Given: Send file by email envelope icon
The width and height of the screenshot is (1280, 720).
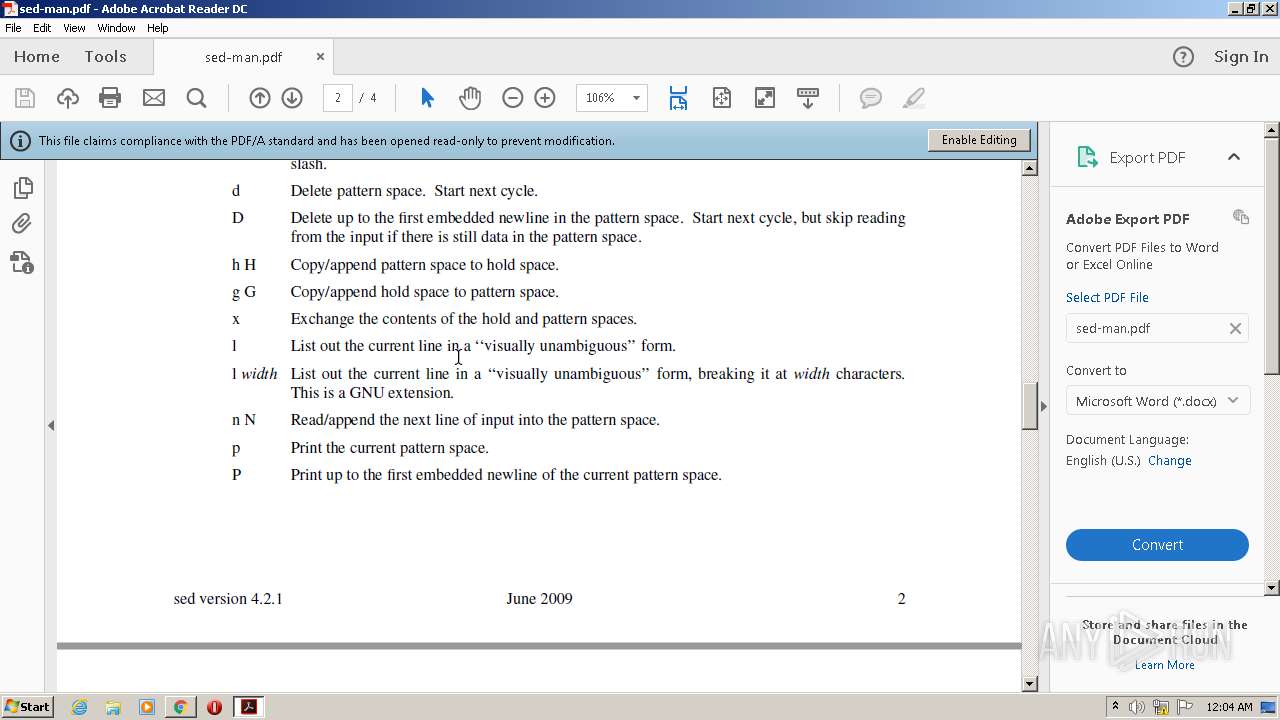Looking at the screenshot, I should pyautogui.click(x=154, y=98).
